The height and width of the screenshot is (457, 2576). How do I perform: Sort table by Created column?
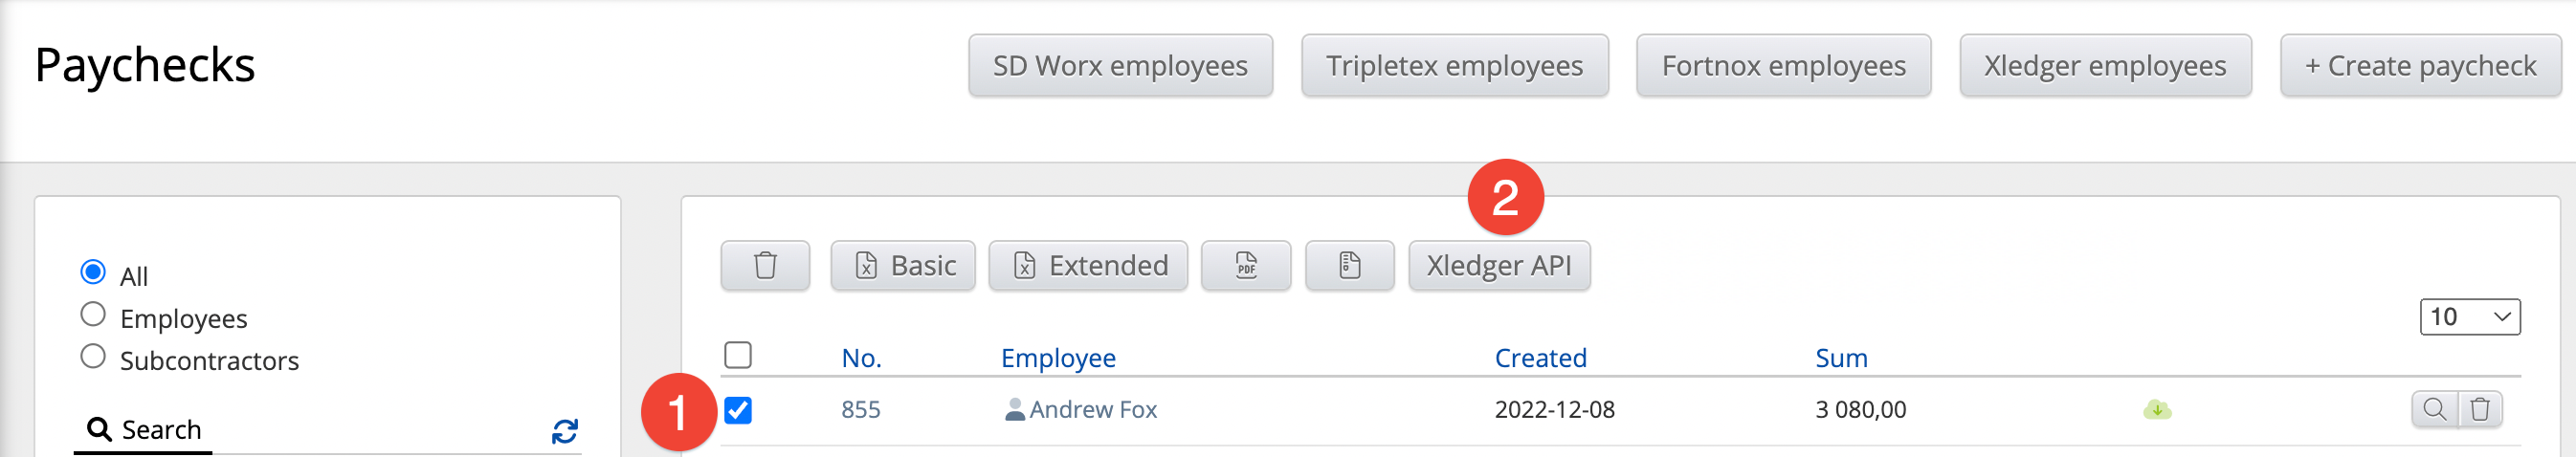click(1540, 358)
